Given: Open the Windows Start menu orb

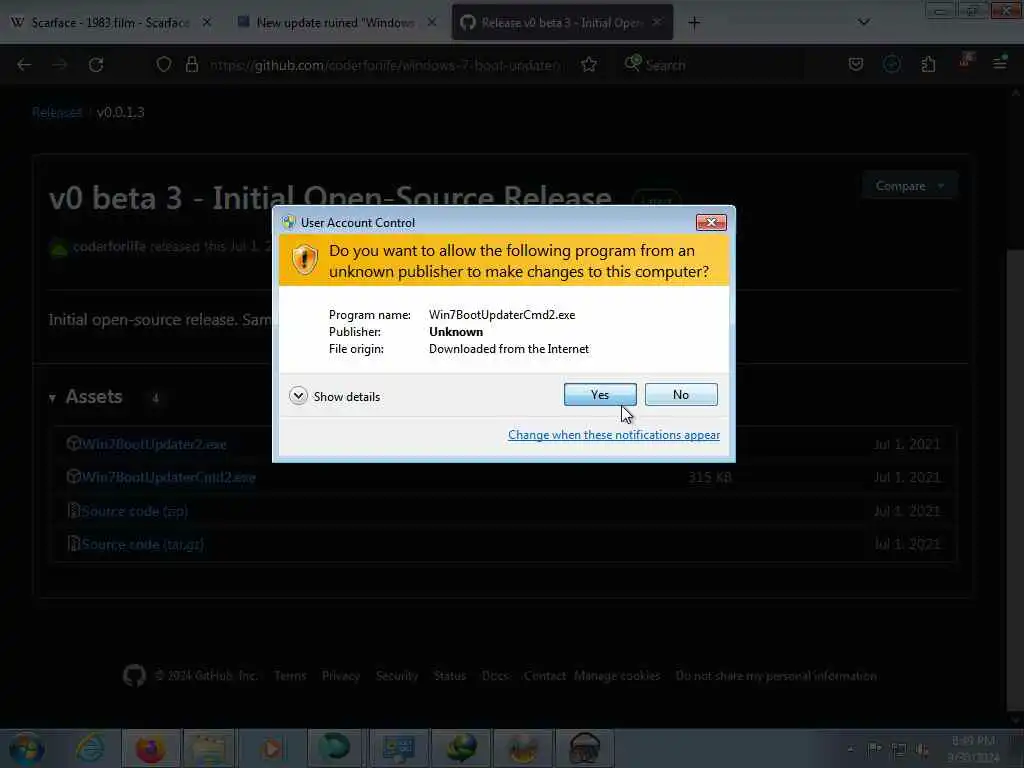Looking at the screenshot, I should pyautogui.click(x=26, y=749).
